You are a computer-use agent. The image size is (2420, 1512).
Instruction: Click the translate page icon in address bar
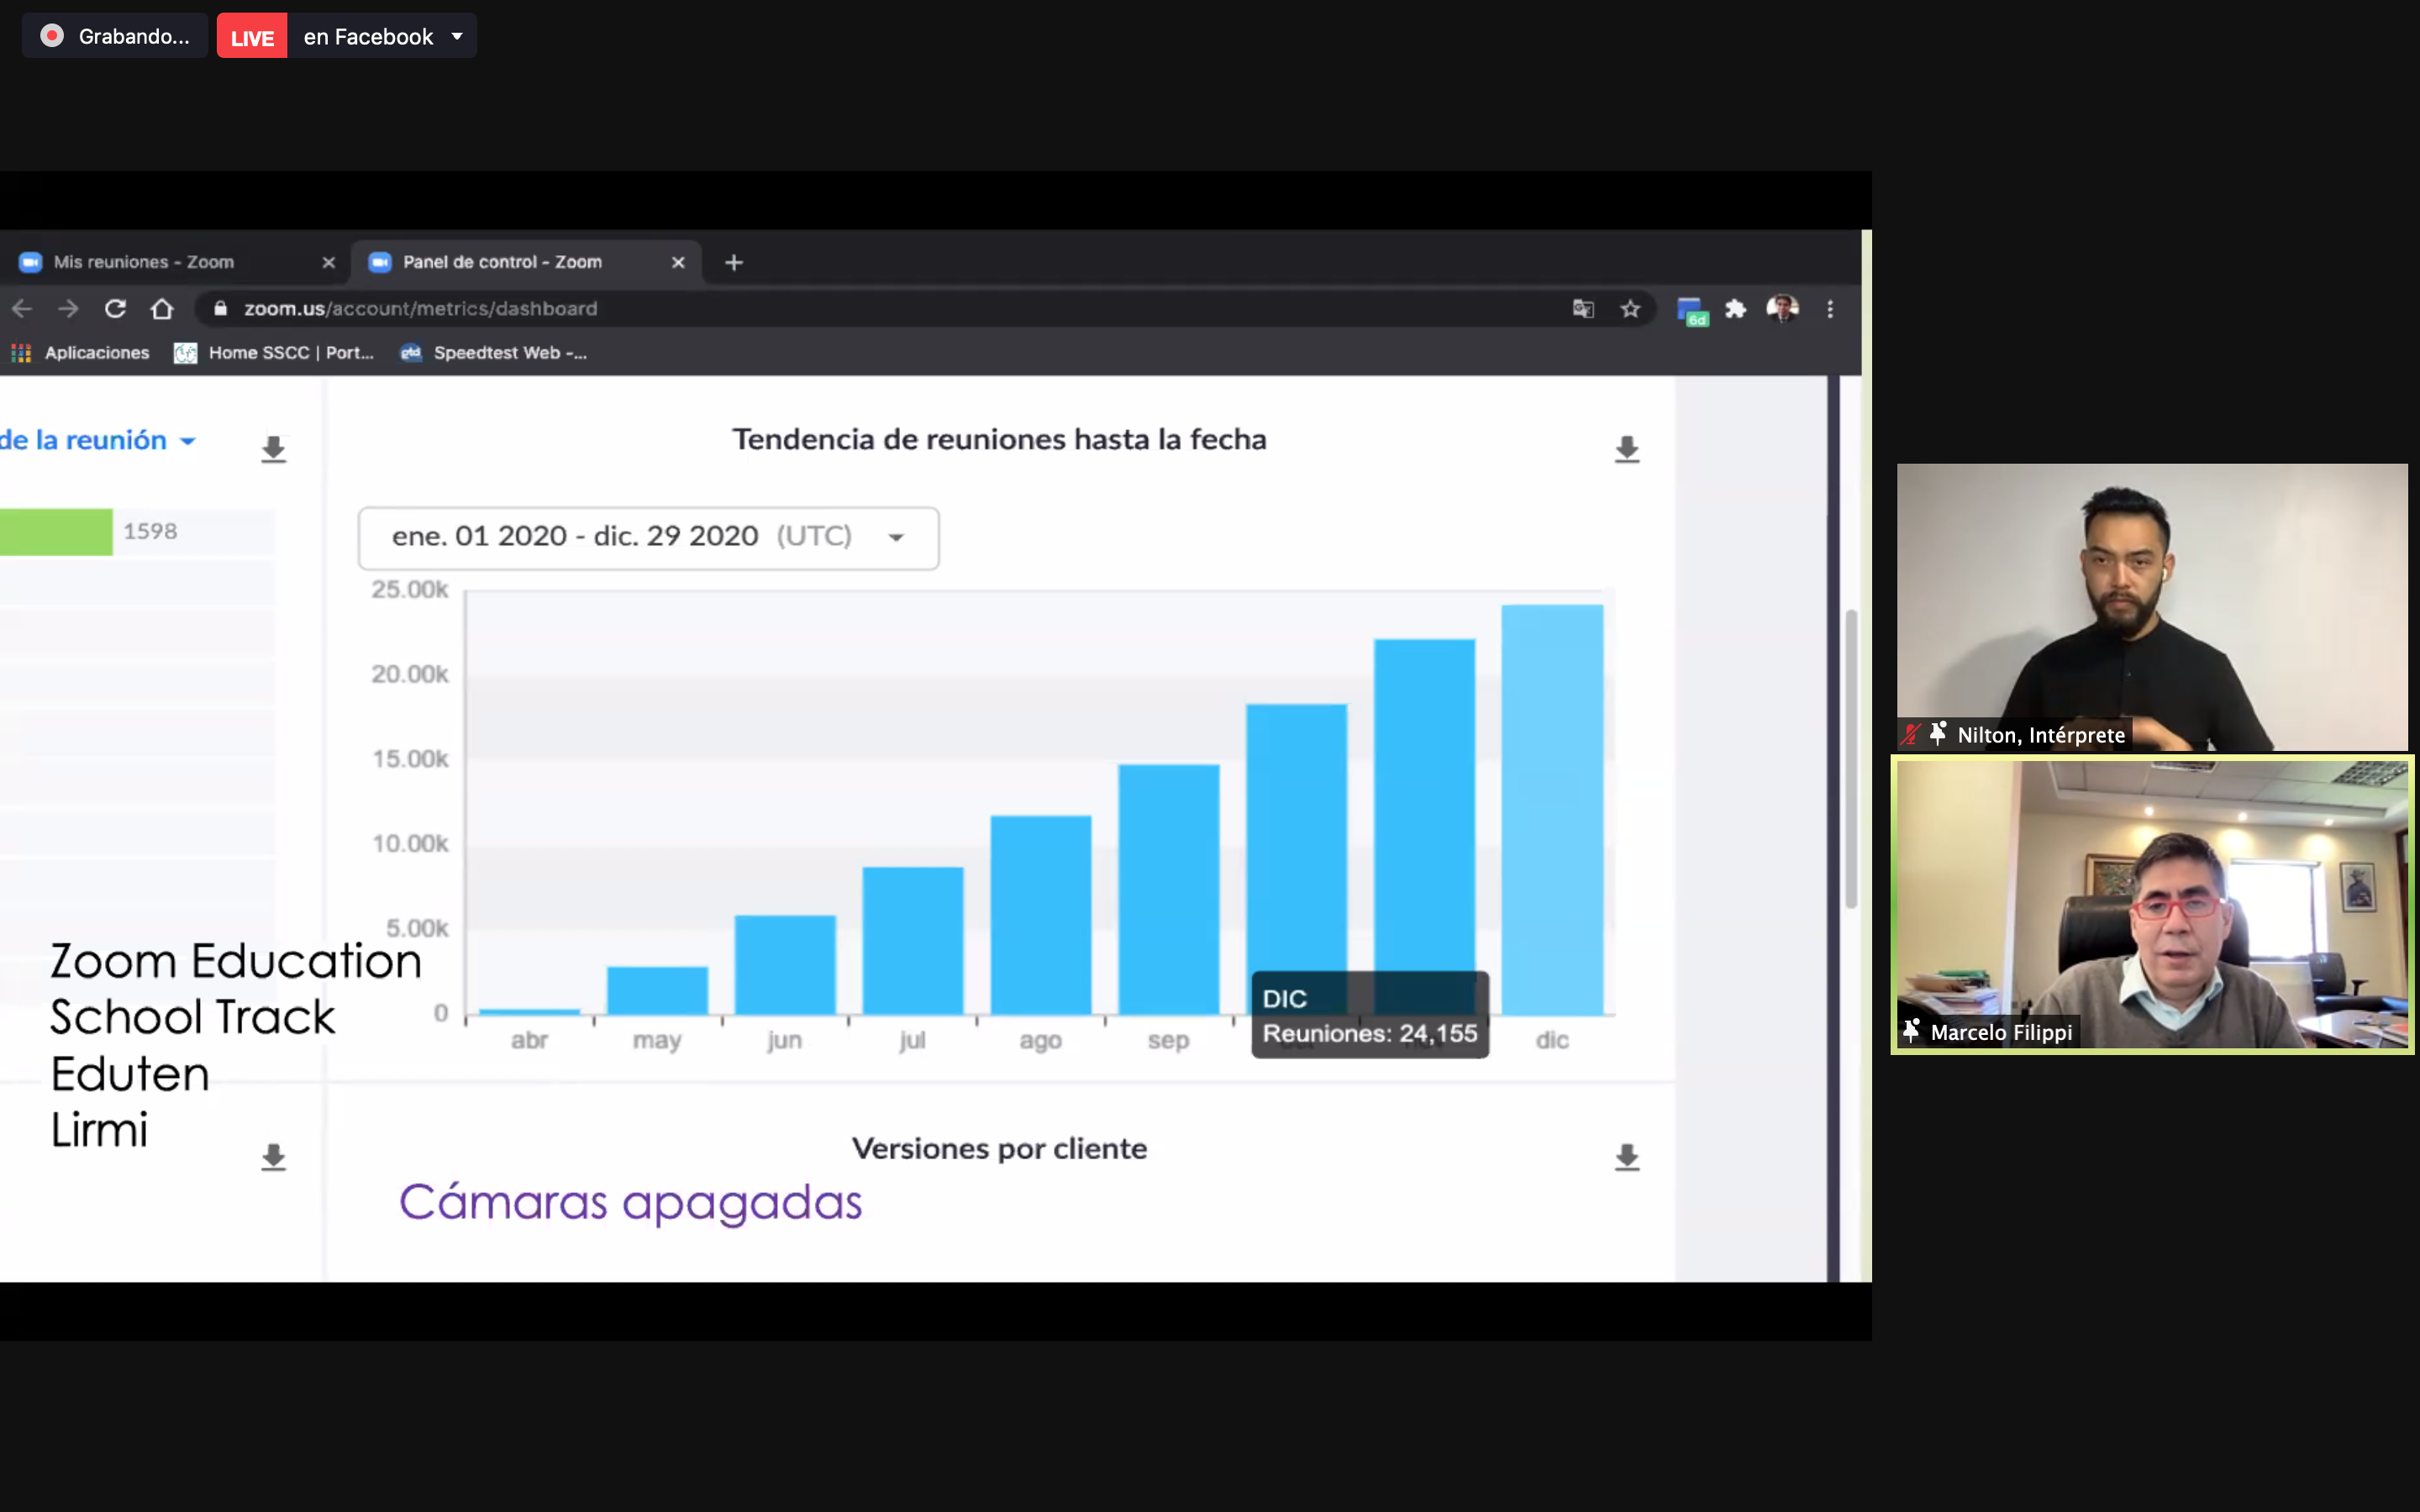[1582, 309]
